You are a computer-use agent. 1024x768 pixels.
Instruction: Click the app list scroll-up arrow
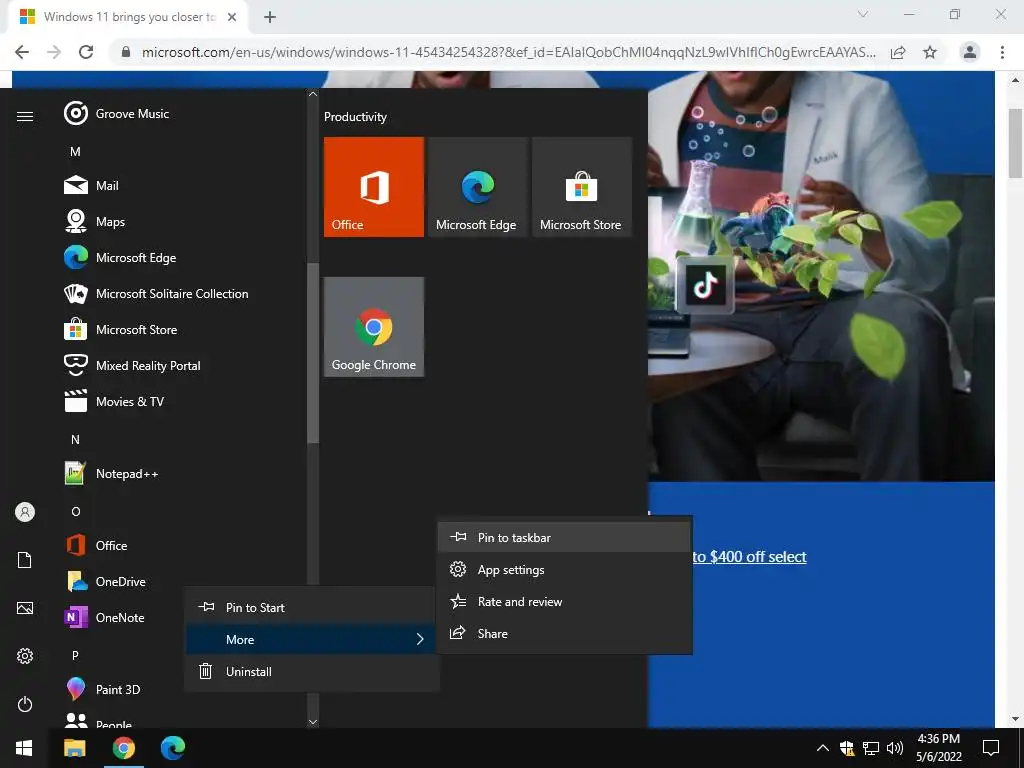(x=313, y=94)
